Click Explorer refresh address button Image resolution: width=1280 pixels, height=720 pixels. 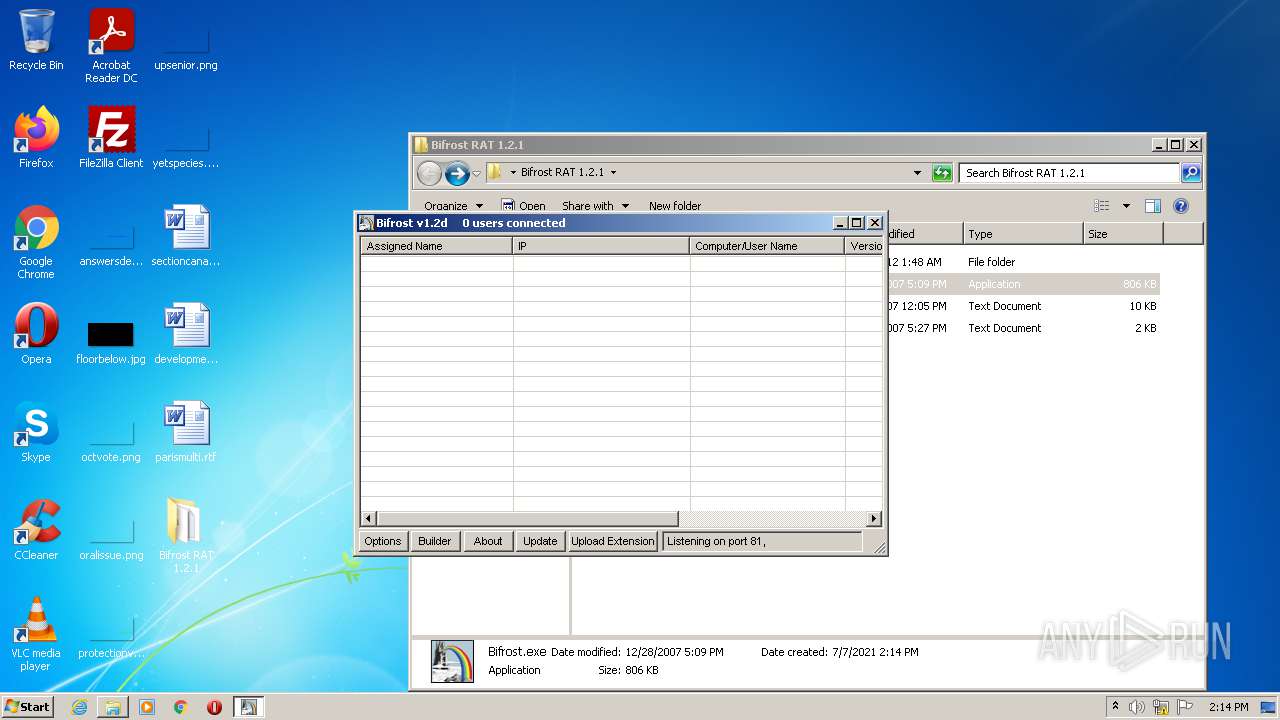coord(942,173)
